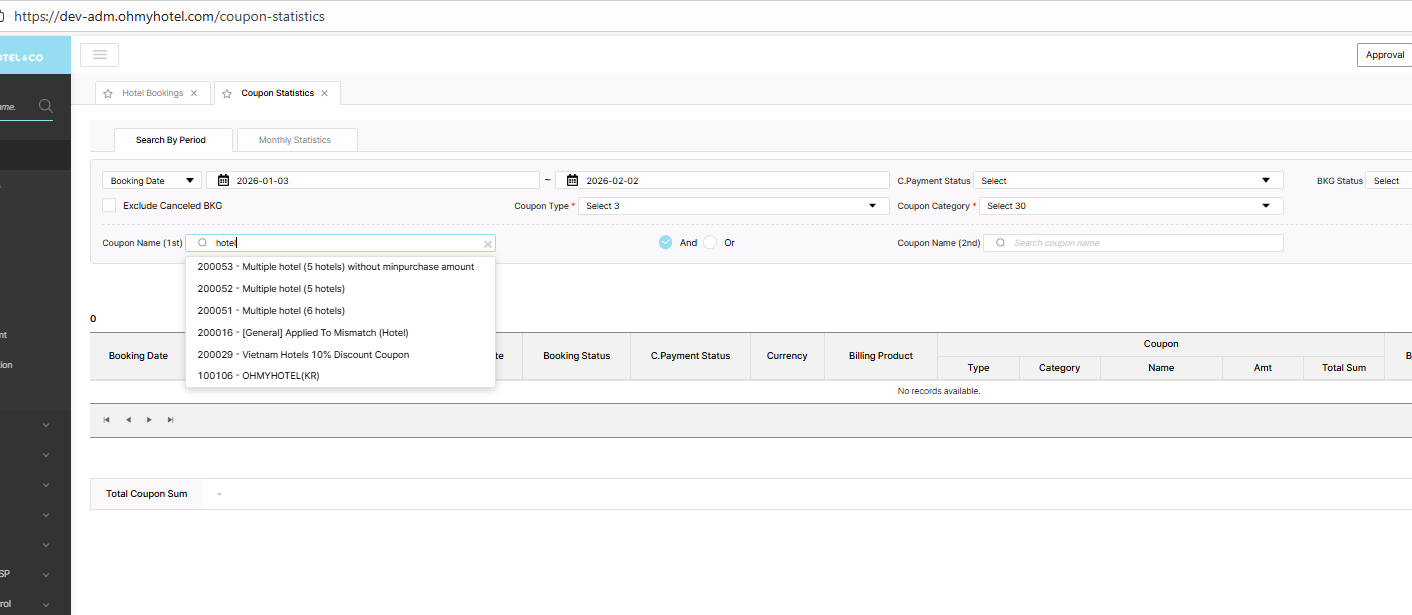Screen dimensions: 1412x615
Task: Click the Approval button
Action: click(1384, 55)
